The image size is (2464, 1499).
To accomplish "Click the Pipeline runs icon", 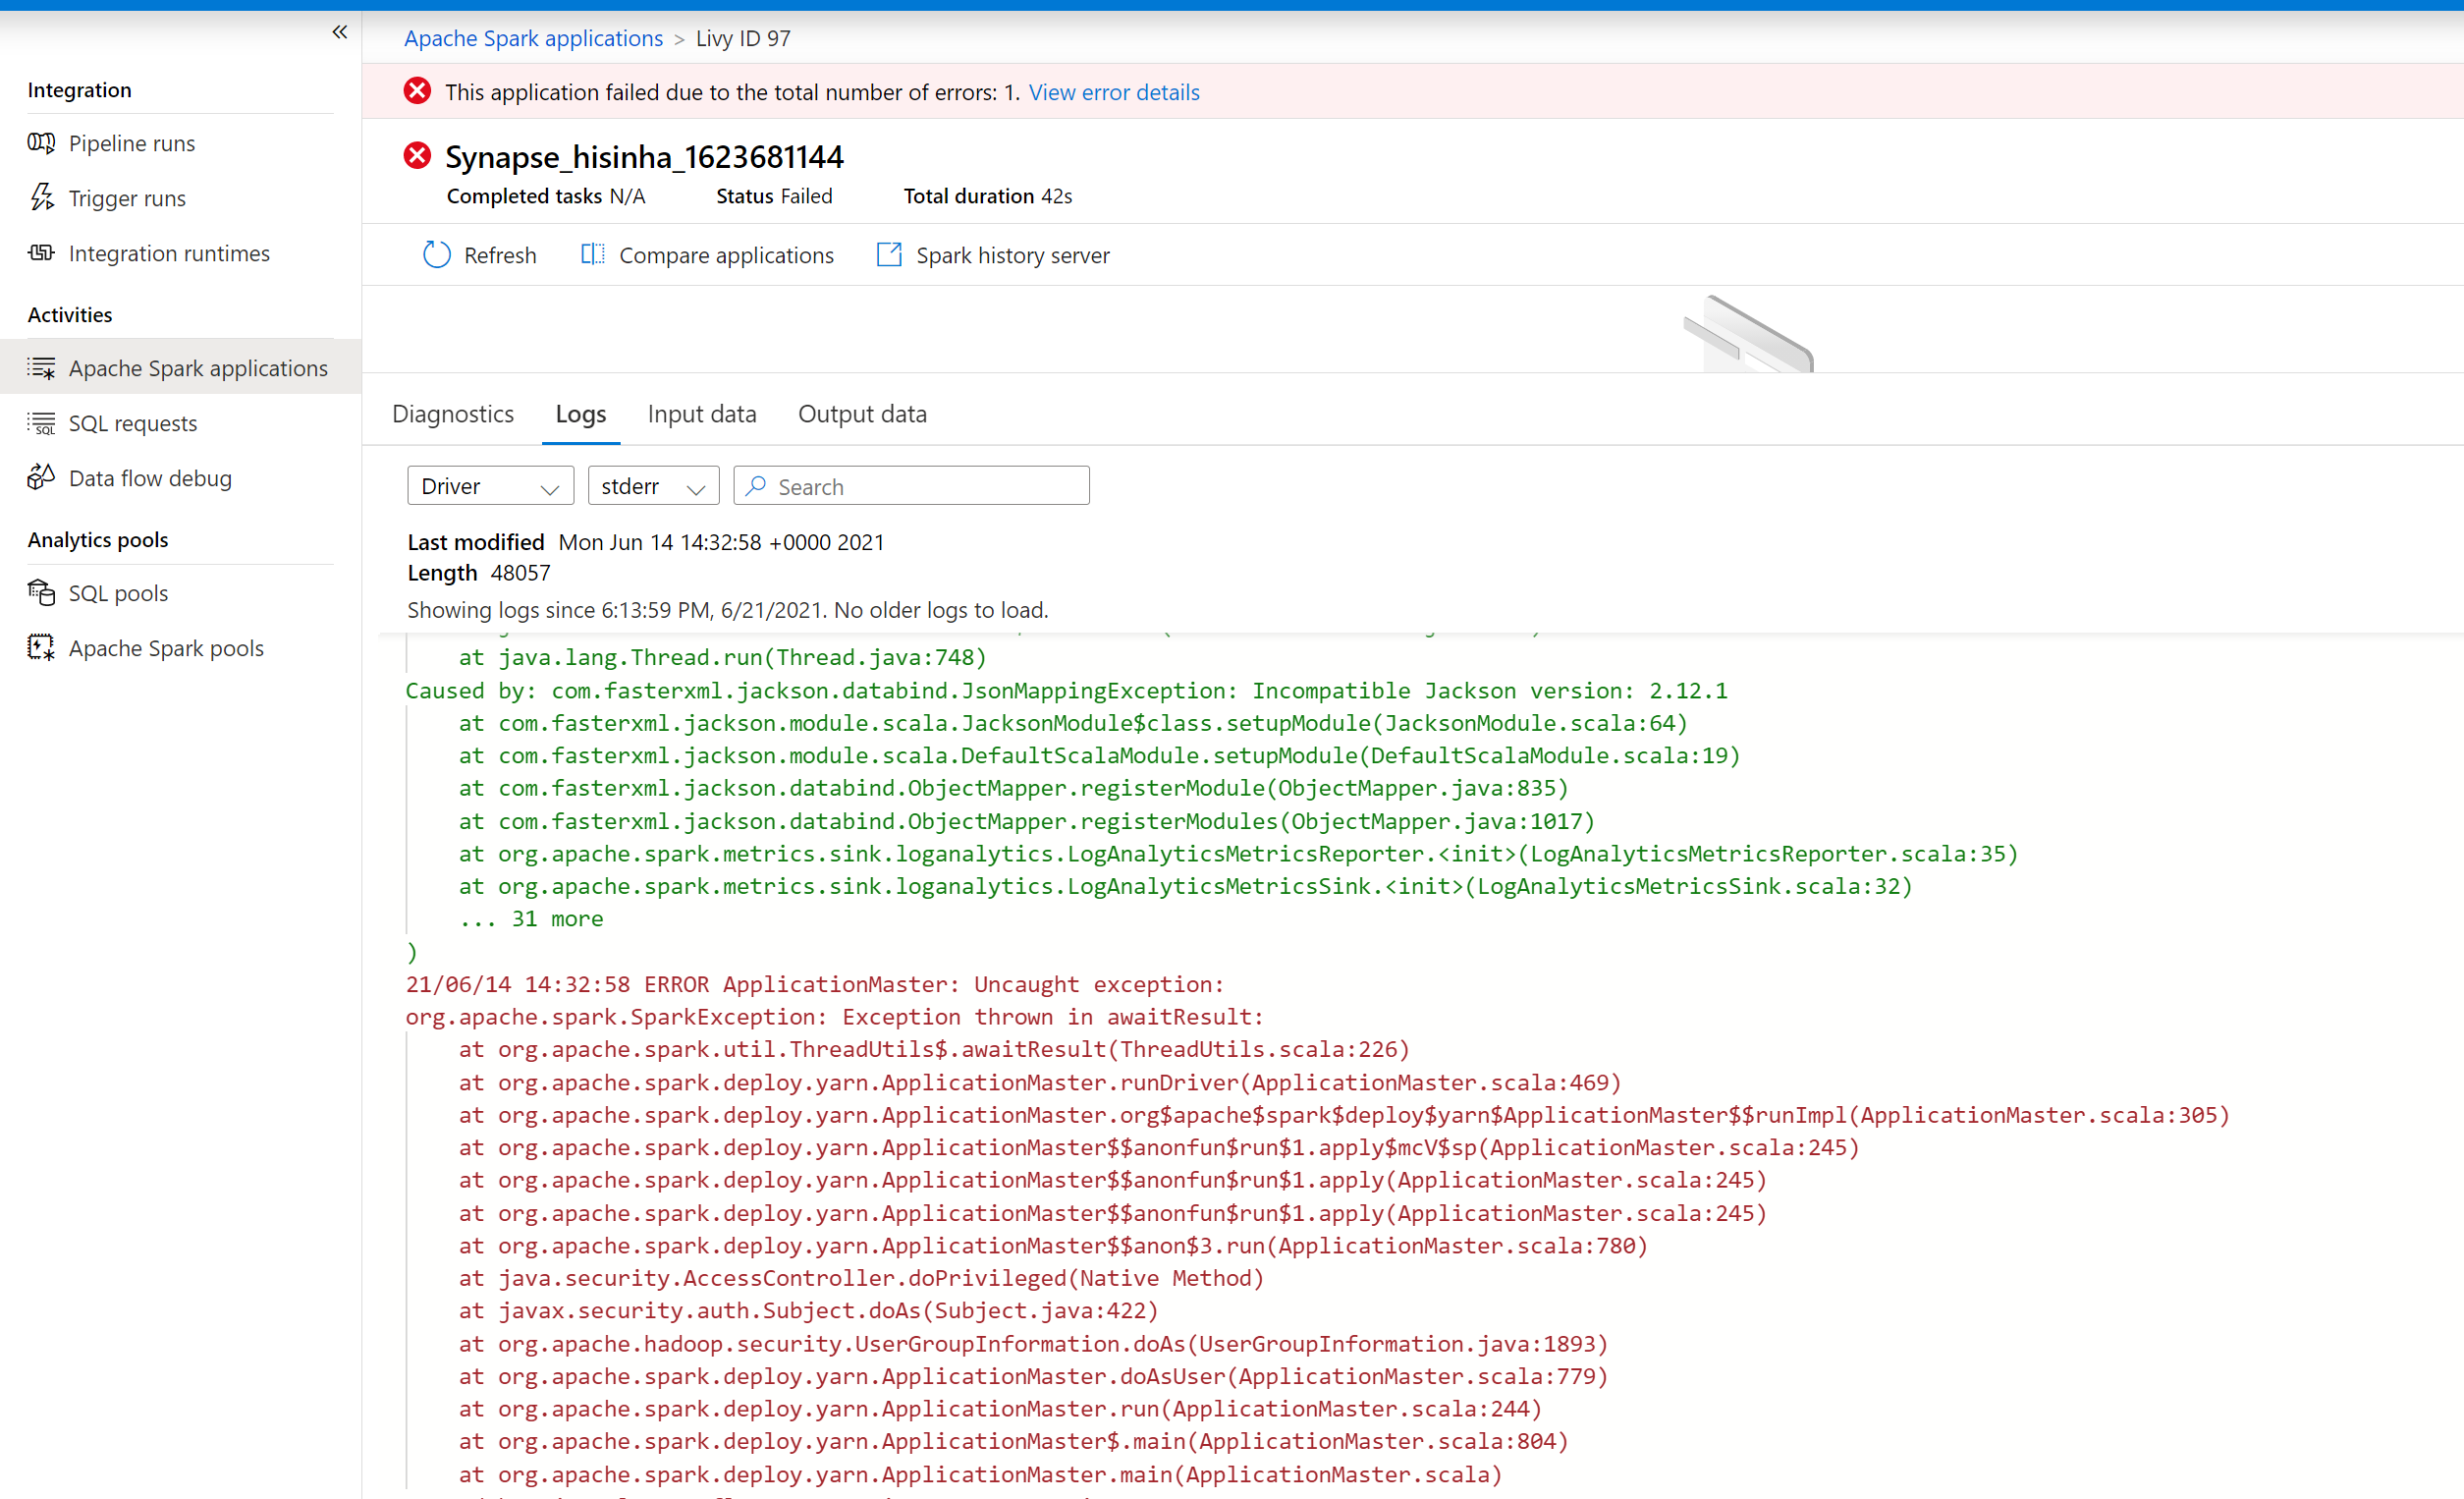I will [x=41, y=143].
